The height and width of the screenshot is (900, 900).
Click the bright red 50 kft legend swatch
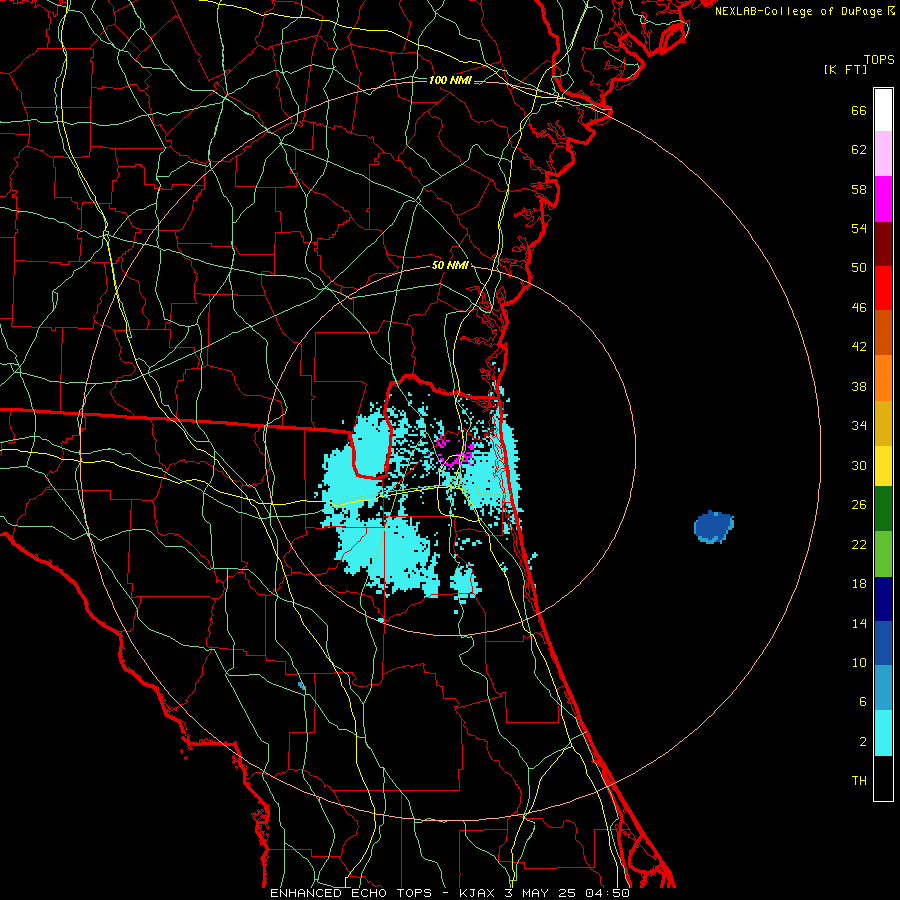(883, 288)
